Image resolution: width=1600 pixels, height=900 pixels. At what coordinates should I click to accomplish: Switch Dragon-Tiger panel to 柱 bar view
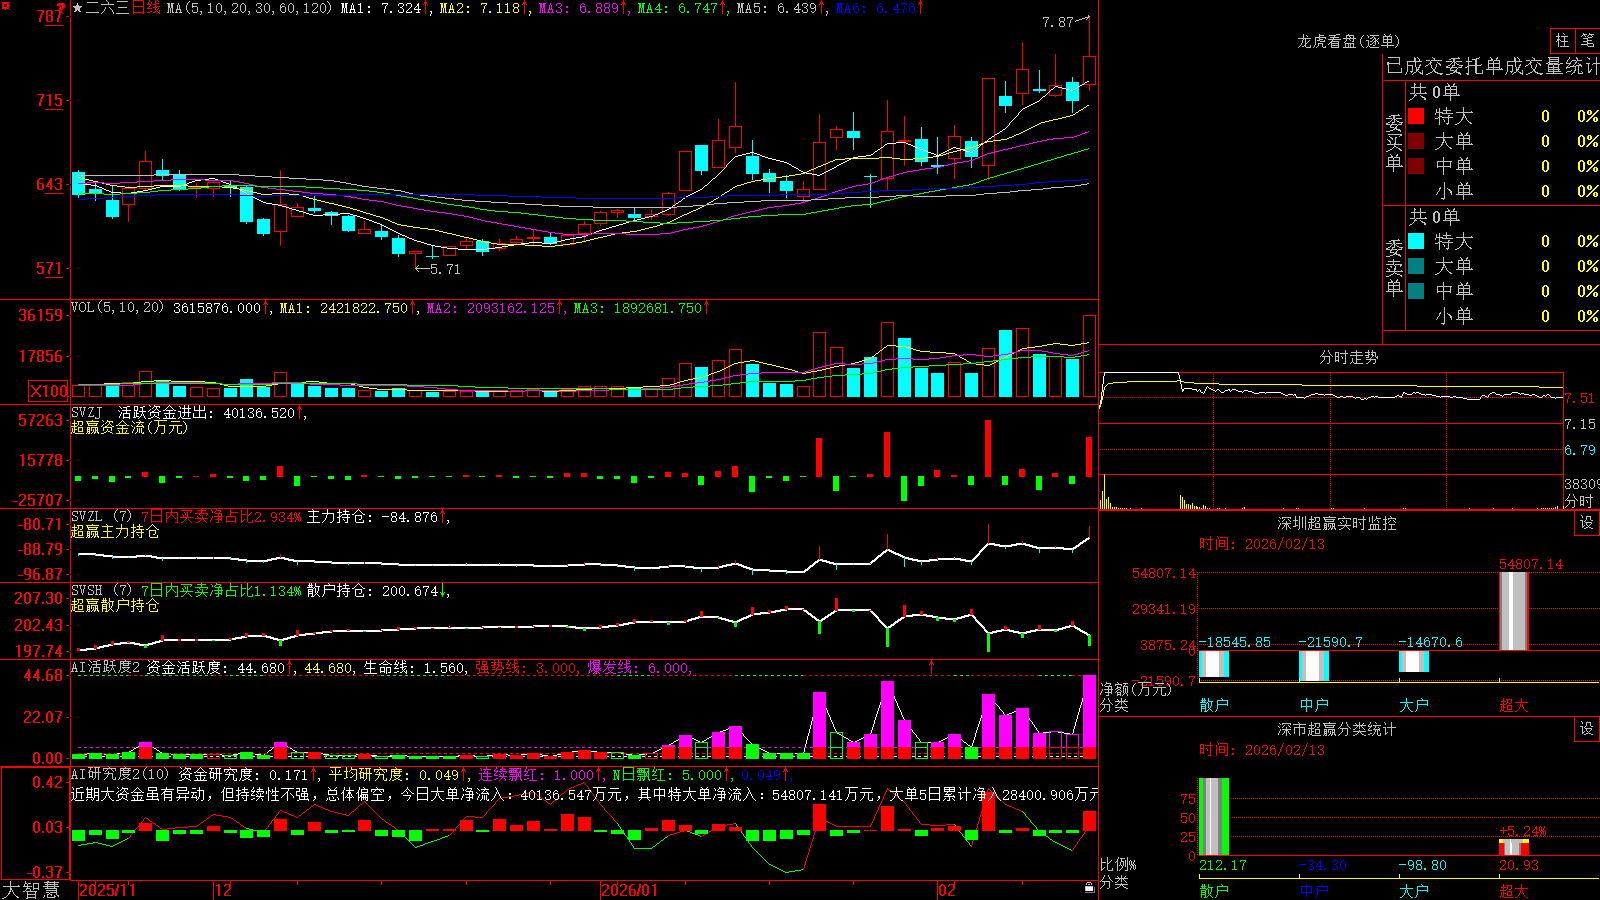point(1562,40)
